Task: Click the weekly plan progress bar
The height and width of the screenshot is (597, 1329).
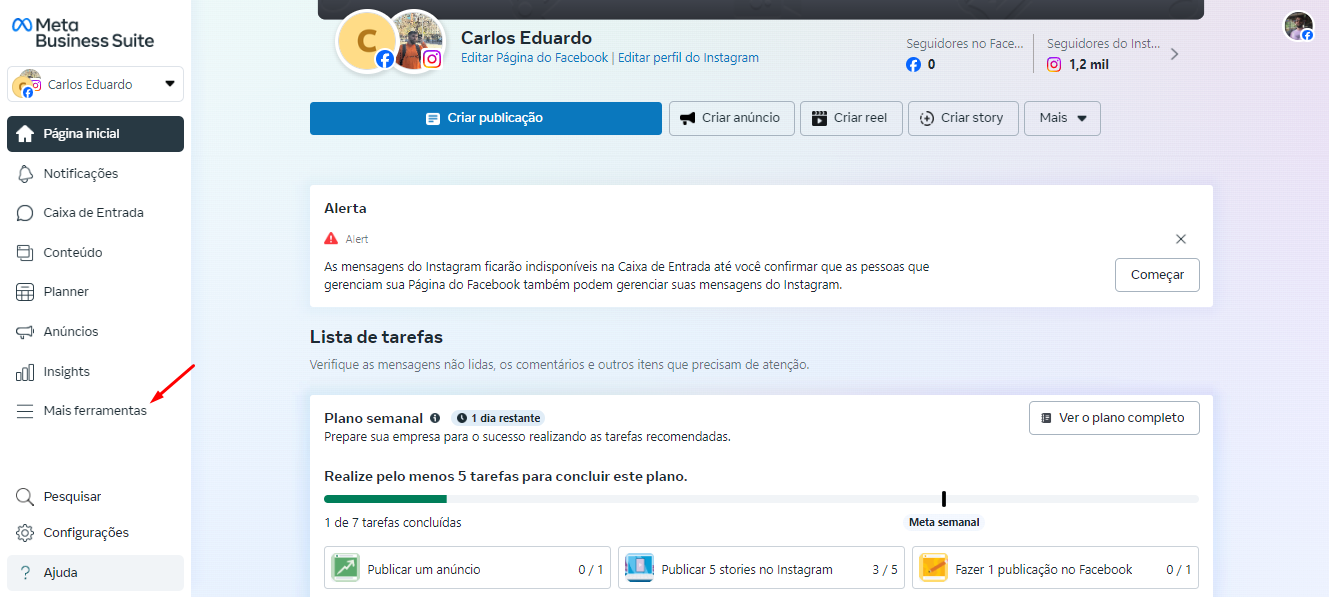Action: pos(761,499)
